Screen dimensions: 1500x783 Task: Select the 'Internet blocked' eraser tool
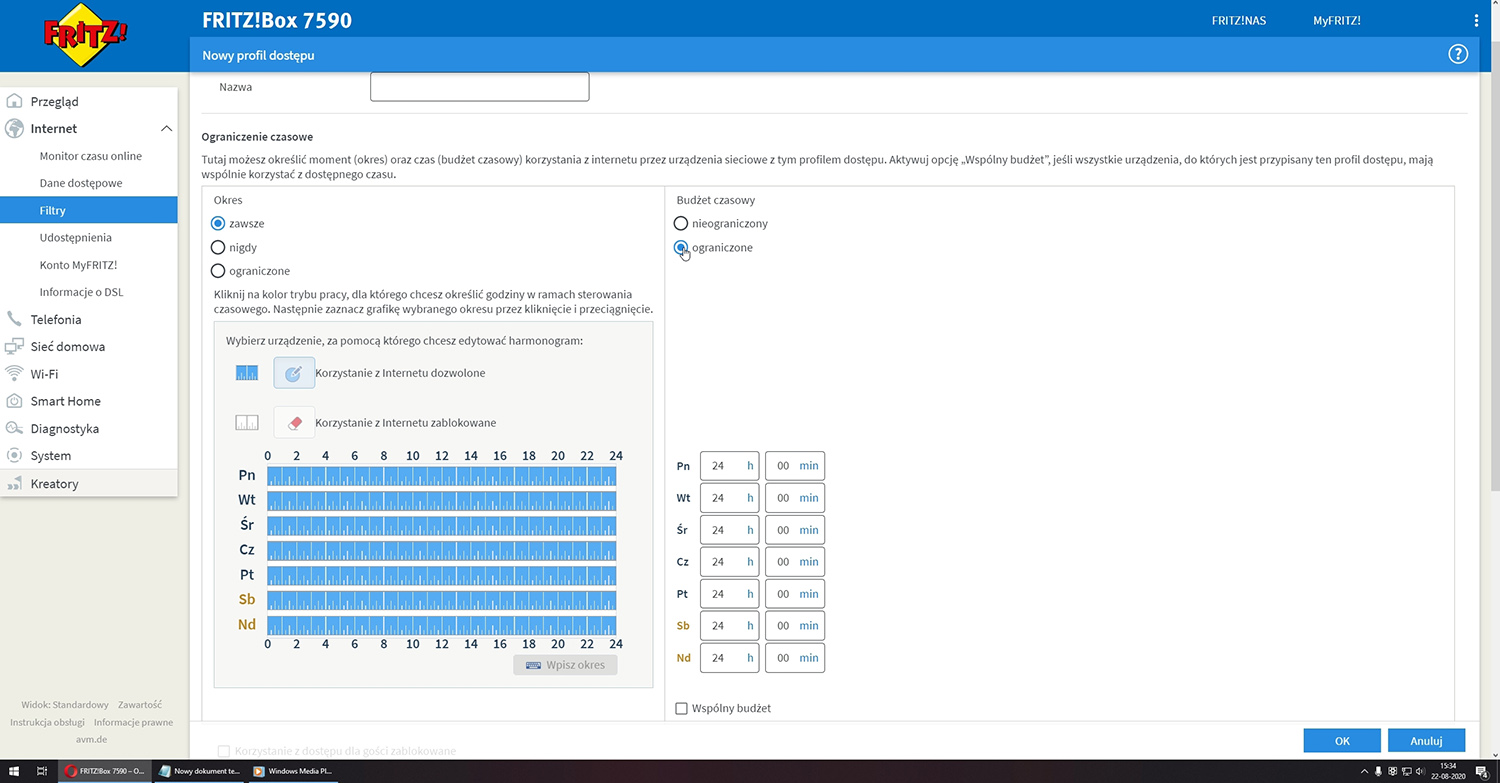pyautogui.click(x=294, y=423)
